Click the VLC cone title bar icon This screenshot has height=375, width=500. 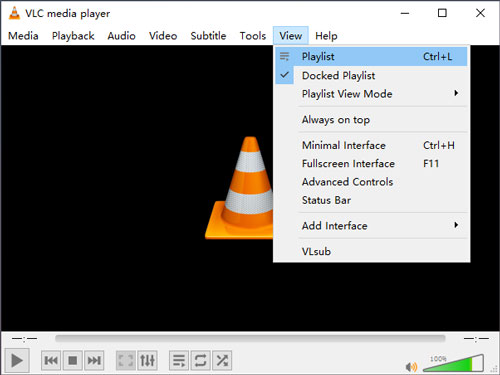14,13
